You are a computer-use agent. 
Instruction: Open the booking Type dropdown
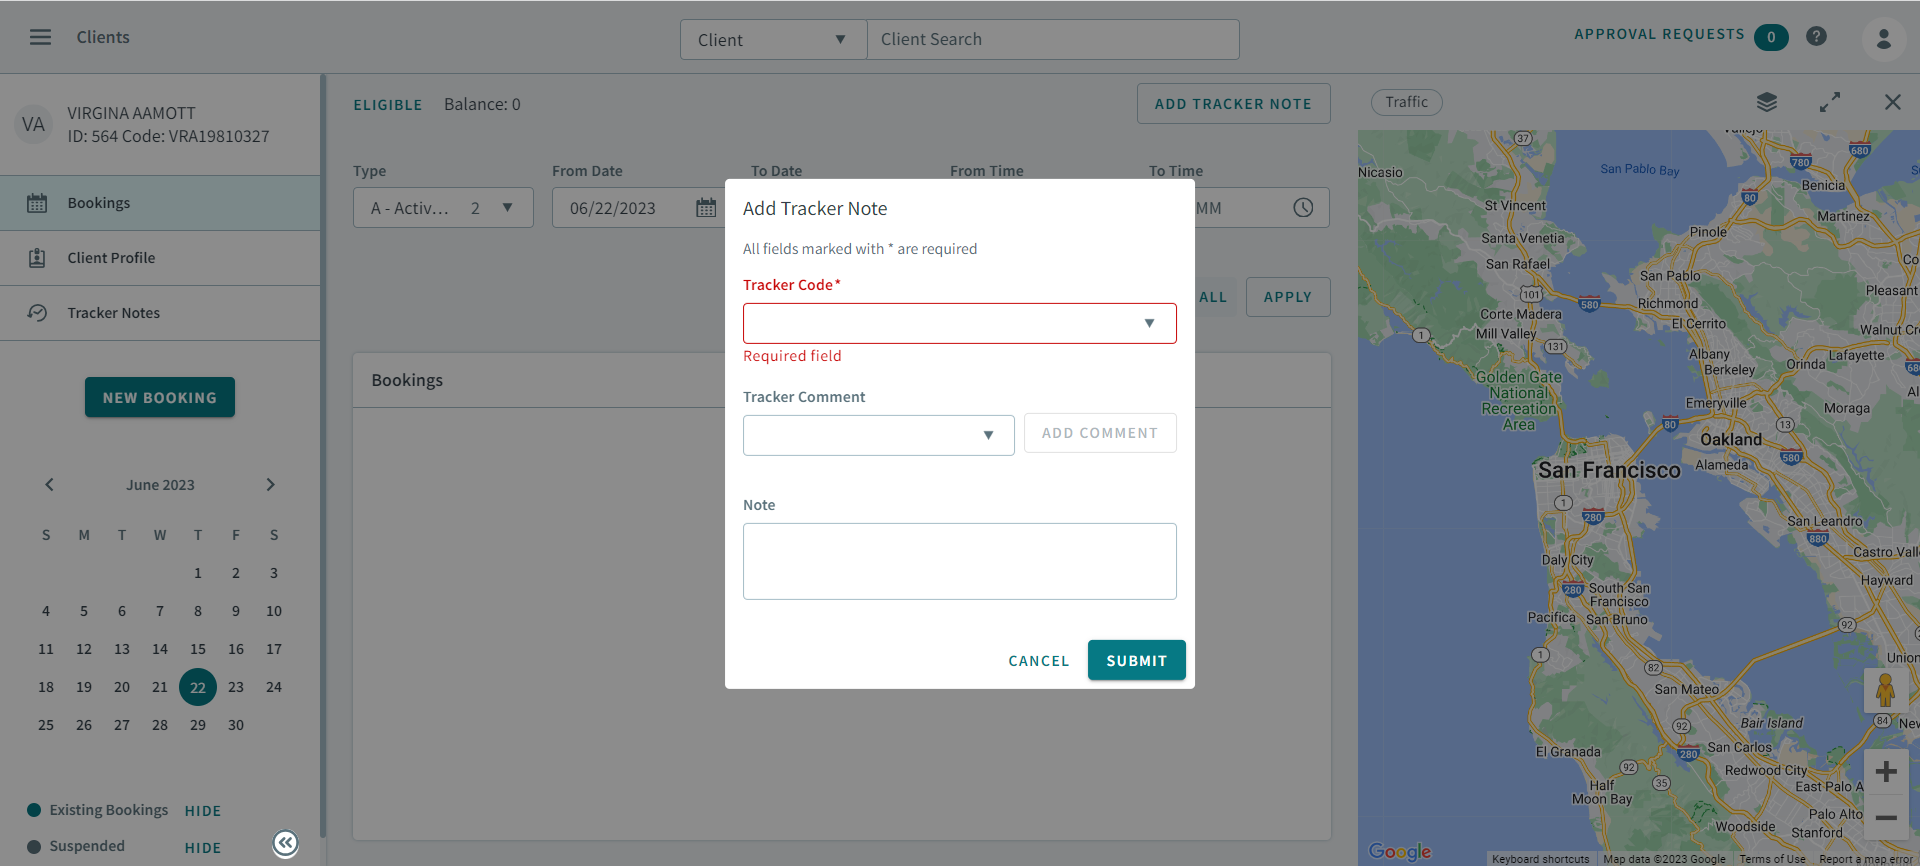[443, 208]
